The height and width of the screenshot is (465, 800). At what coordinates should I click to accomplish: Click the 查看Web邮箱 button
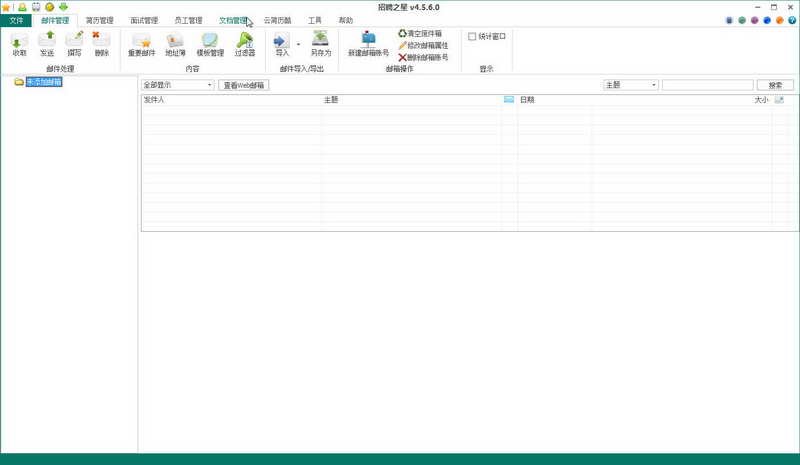243,85
